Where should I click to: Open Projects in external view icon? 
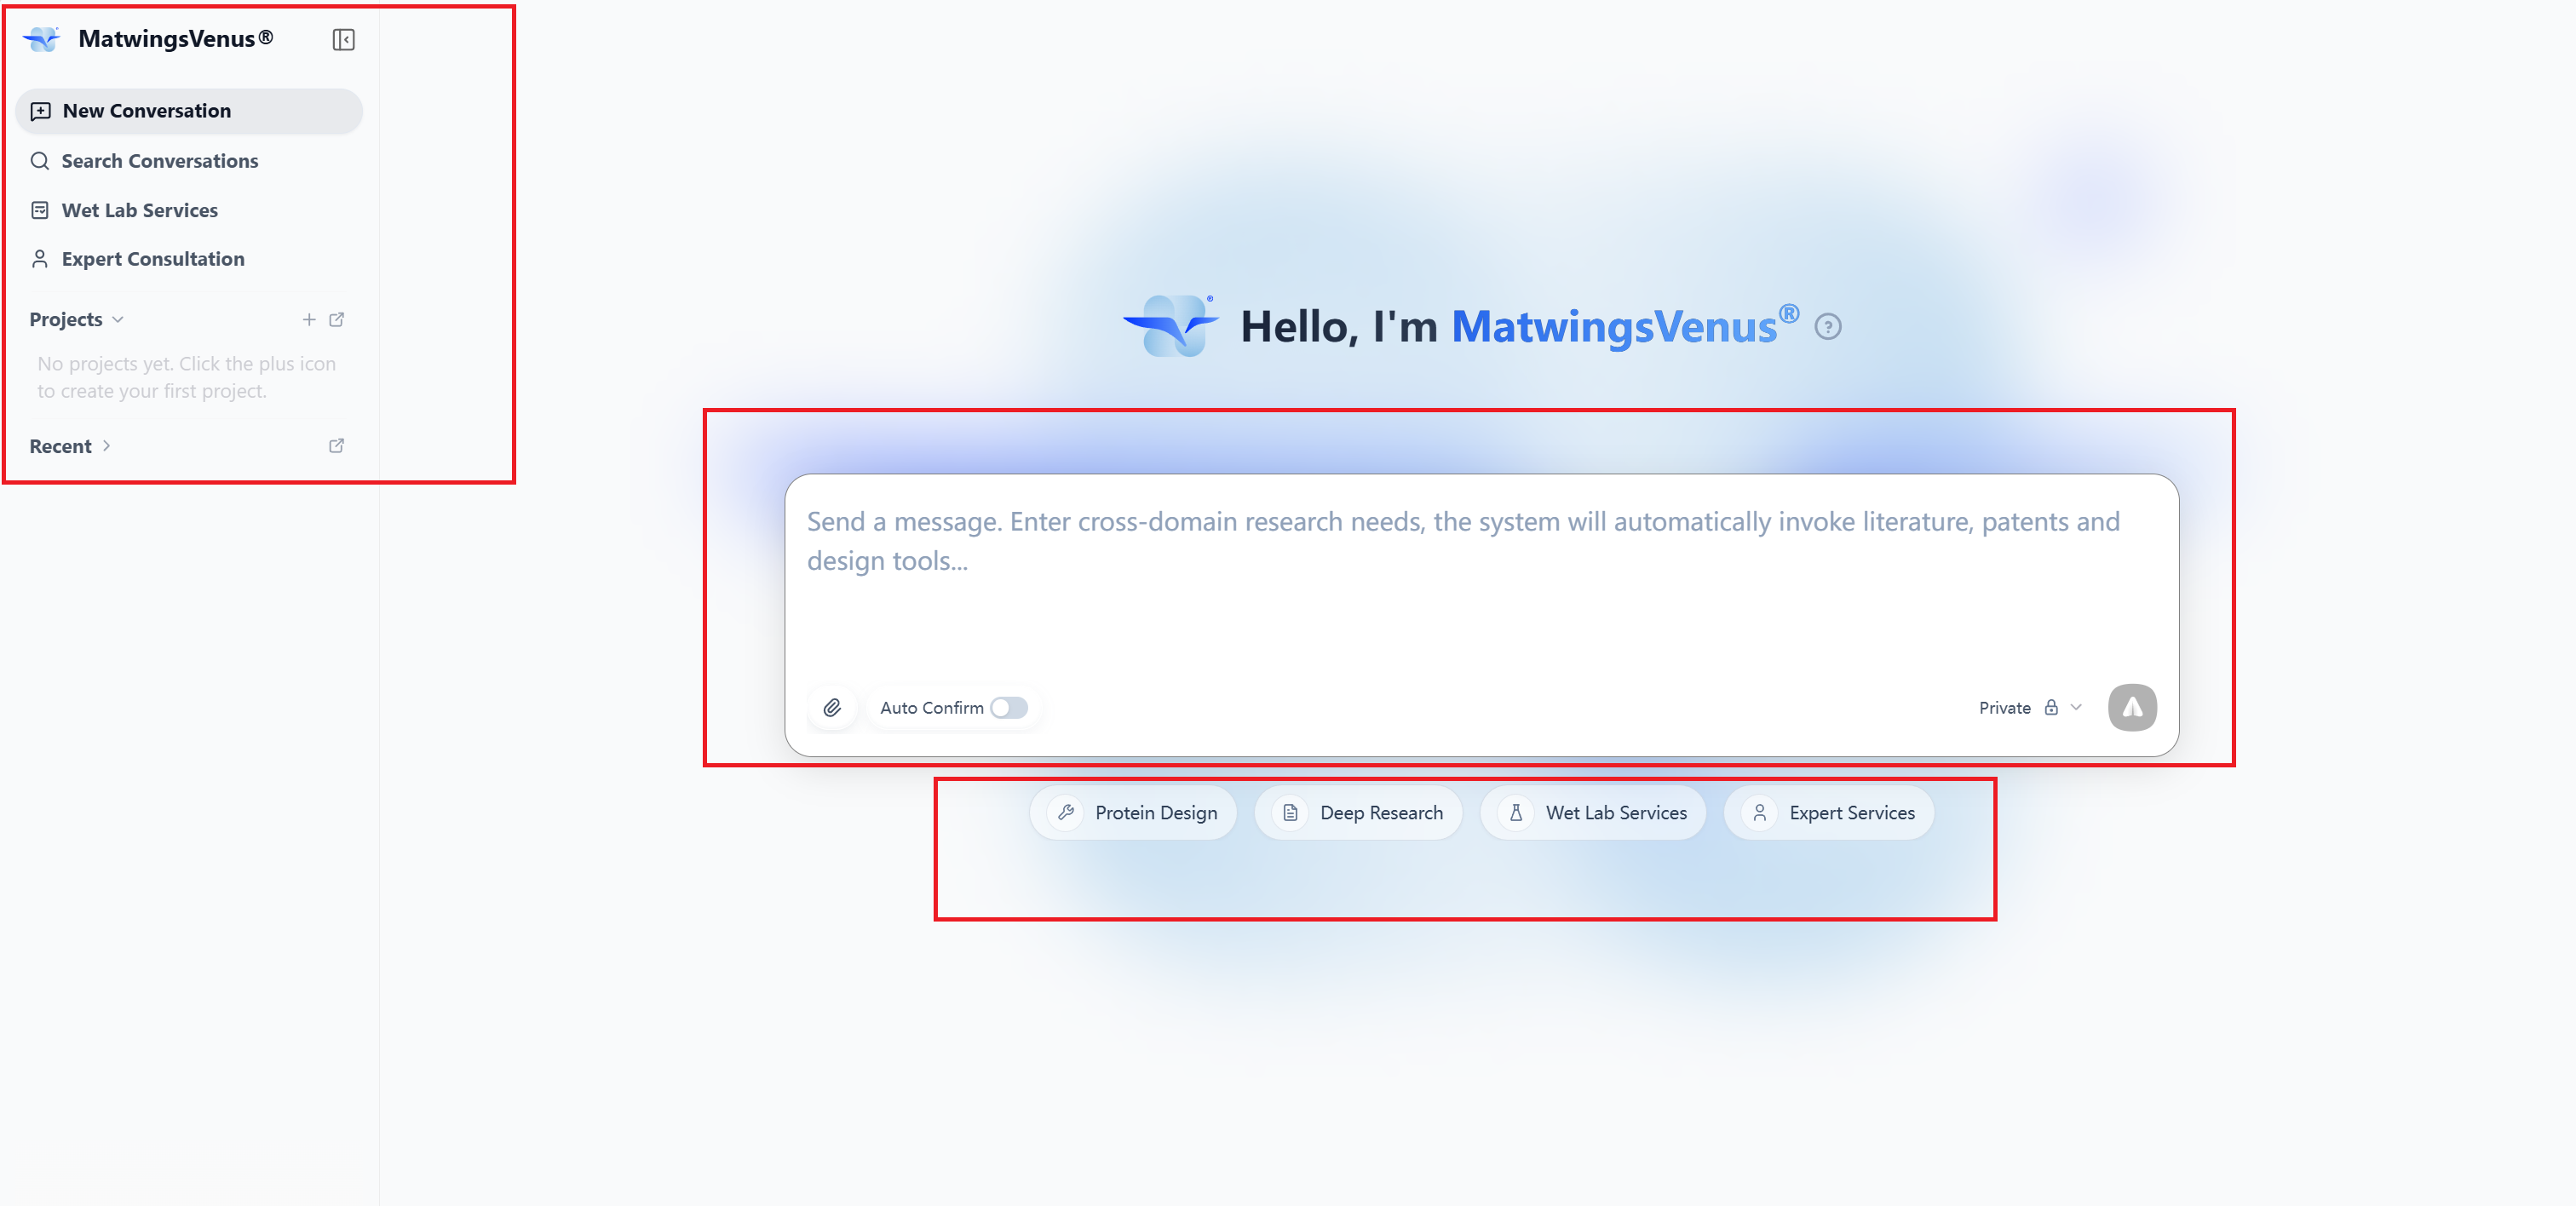[337, 319]
